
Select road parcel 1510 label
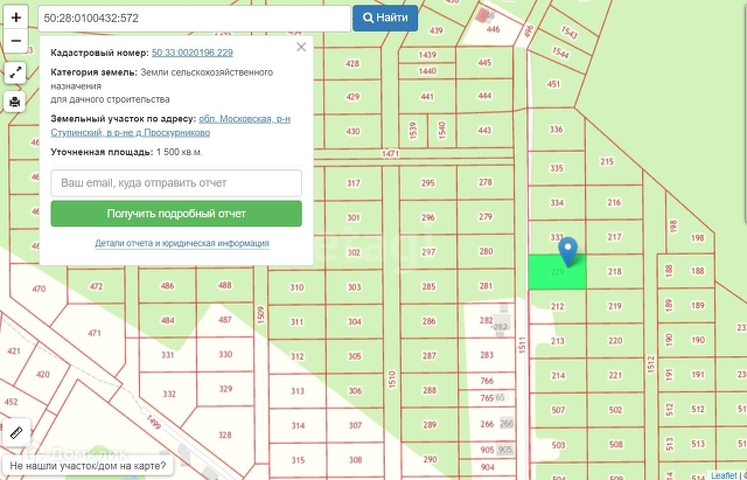click(392, 380)
